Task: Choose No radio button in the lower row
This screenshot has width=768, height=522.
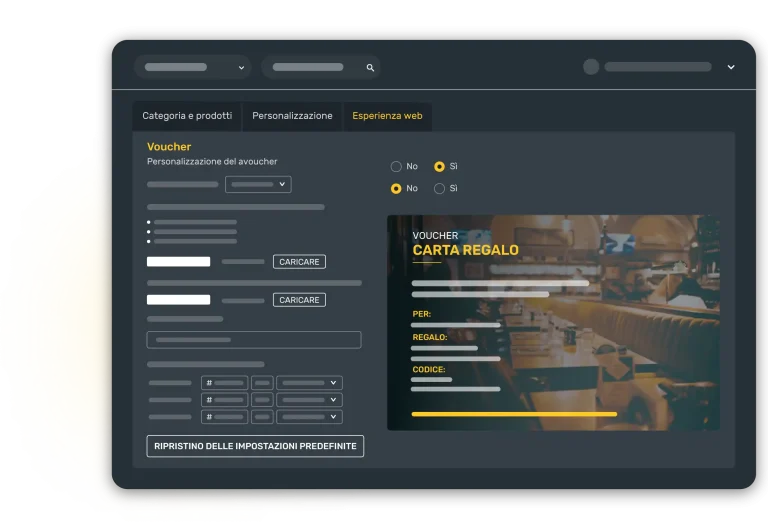Action: 396,188
